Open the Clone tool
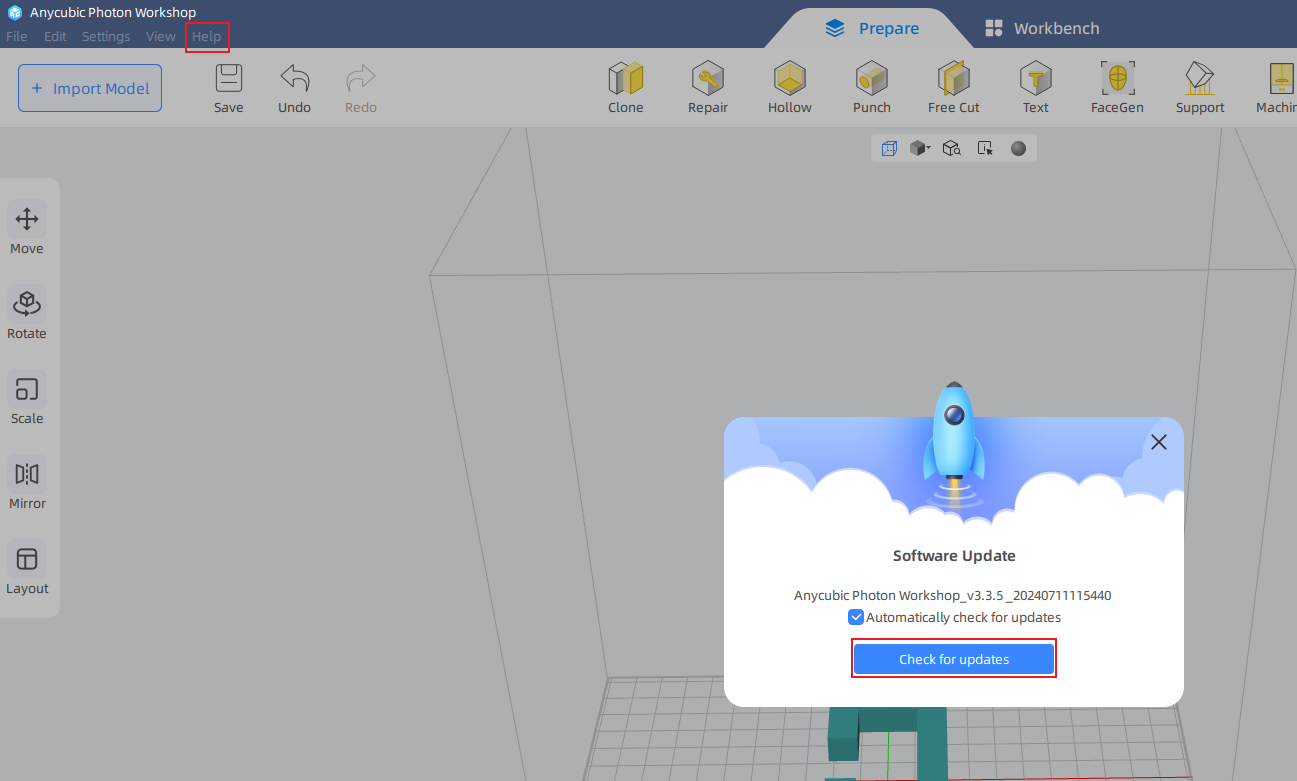The image size is (1297, 781). (x=626, y=88)
